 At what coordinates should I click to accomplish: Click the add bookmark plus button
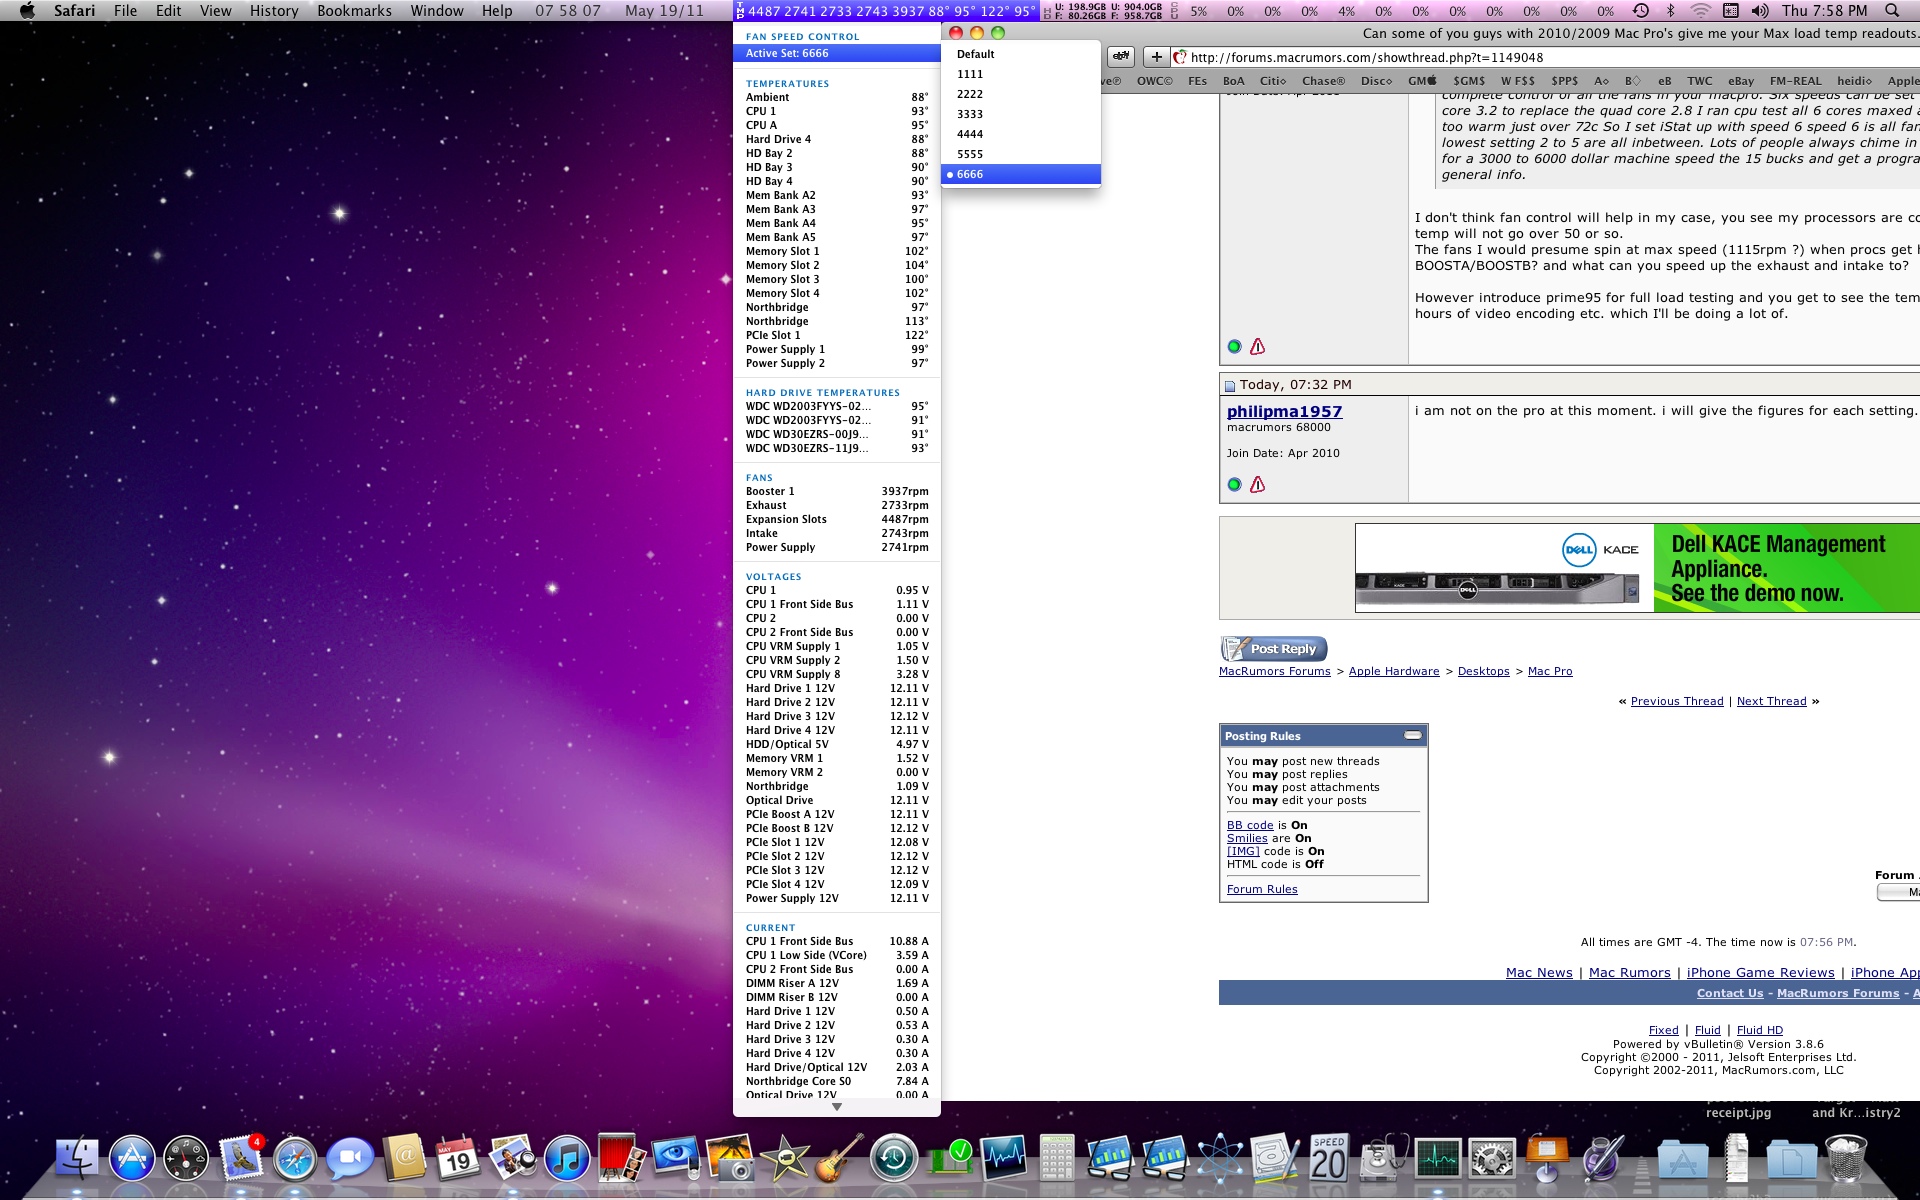click(x=1156, y=57)
